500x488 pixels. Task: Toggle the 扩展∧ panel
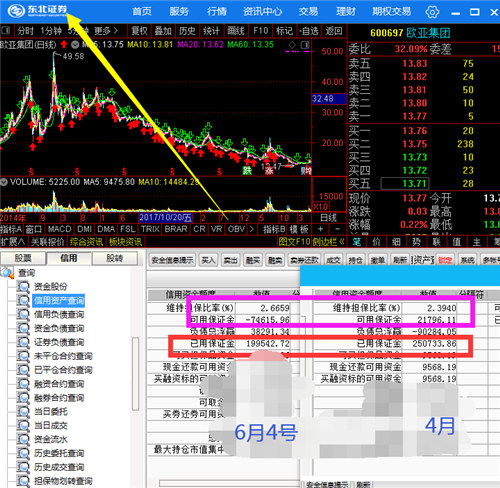(13, 242)
